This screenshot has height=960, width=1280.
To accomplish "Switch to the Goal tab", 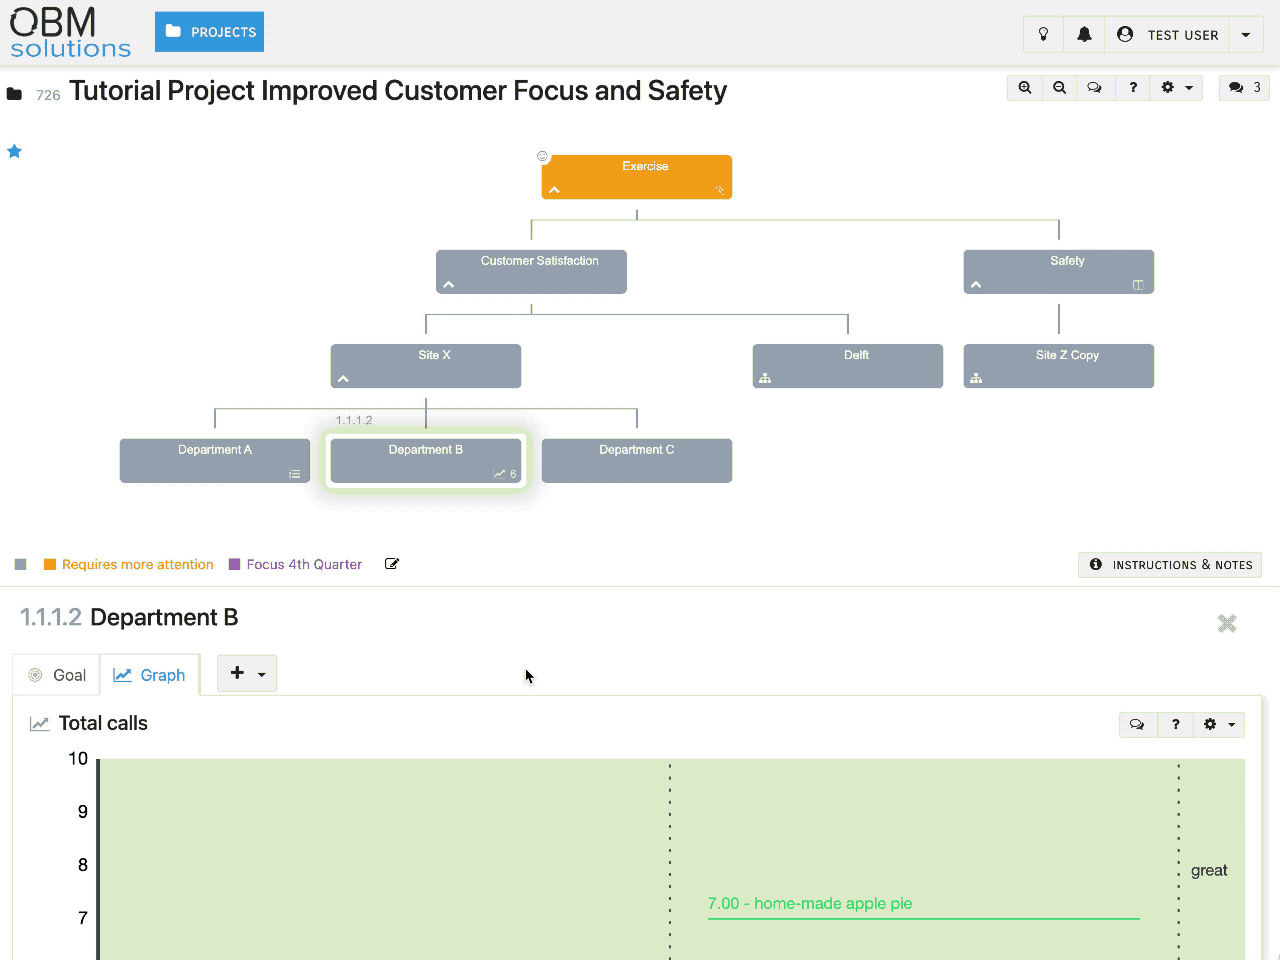I will coord(57,675).
